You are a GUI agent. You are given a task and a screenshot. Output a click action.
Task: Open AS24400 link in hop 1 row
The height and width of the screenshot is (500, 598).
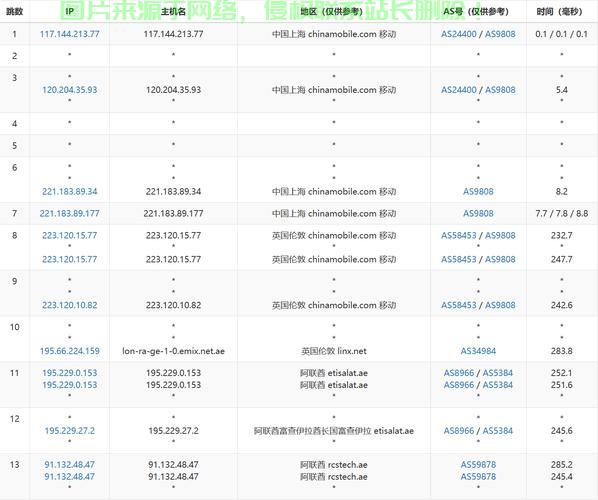pos(459,34)
